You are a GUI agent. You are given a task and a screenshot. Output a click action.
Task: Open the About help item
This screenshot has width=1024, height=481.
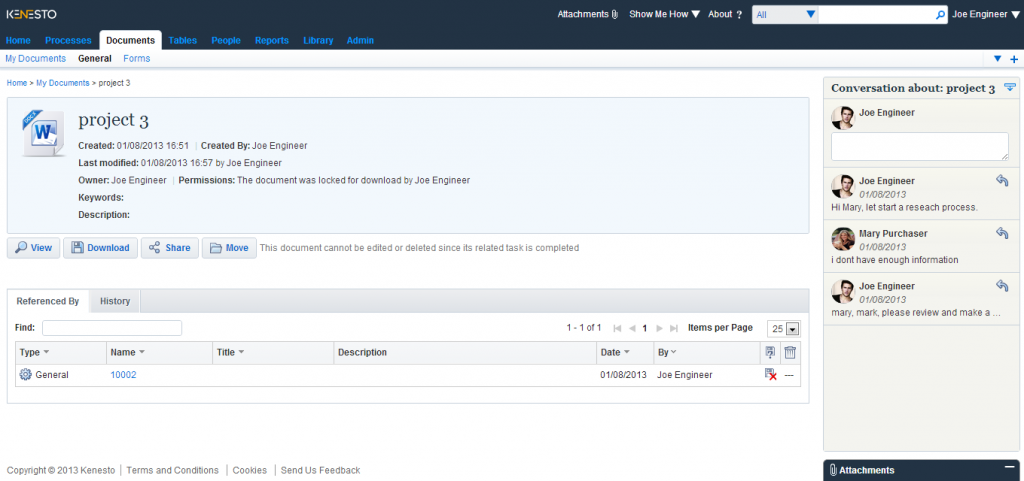[x=725, y=14]
